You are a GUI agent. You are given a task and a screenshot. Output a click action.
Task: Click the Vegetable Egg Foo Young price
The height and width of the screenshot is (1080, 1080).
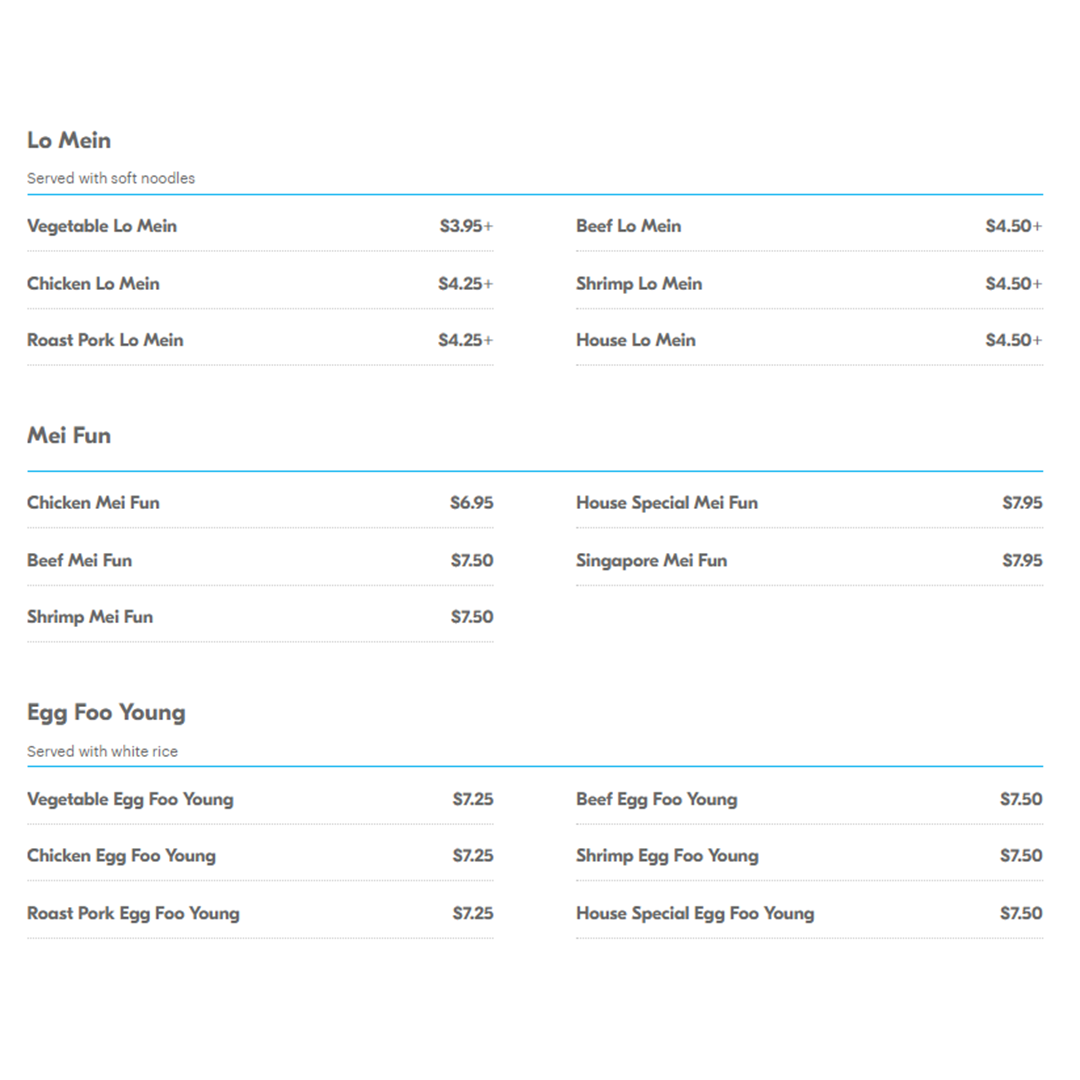click(x=473, y=800)
